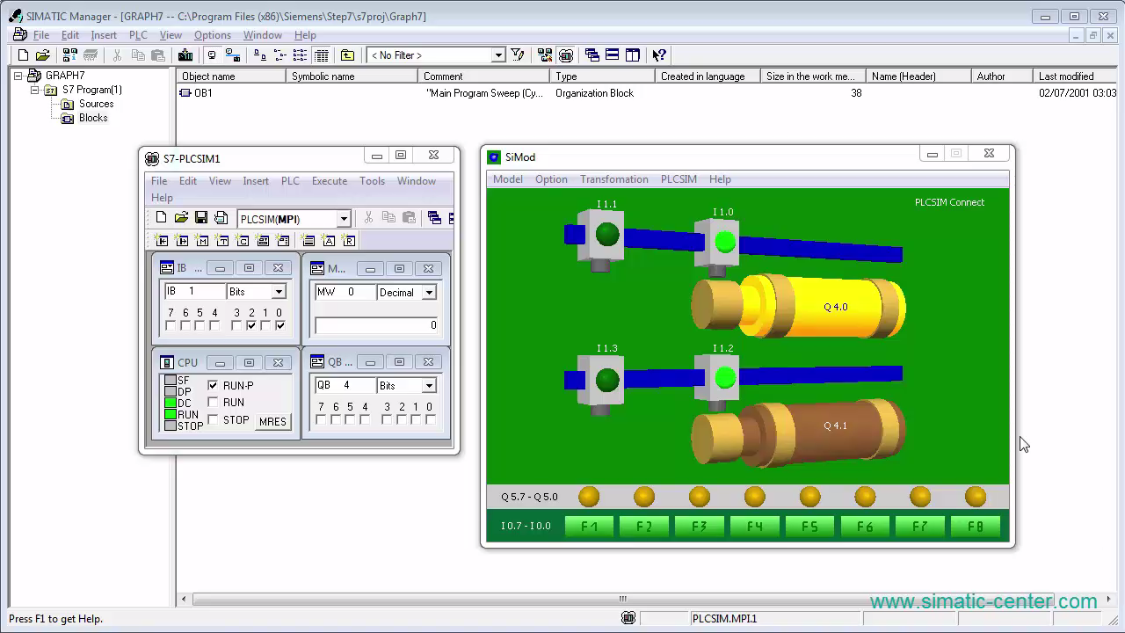This screenshot has height=633, width=1125.
Task: Click the context Help arrow-question icon
Action: 659,55
